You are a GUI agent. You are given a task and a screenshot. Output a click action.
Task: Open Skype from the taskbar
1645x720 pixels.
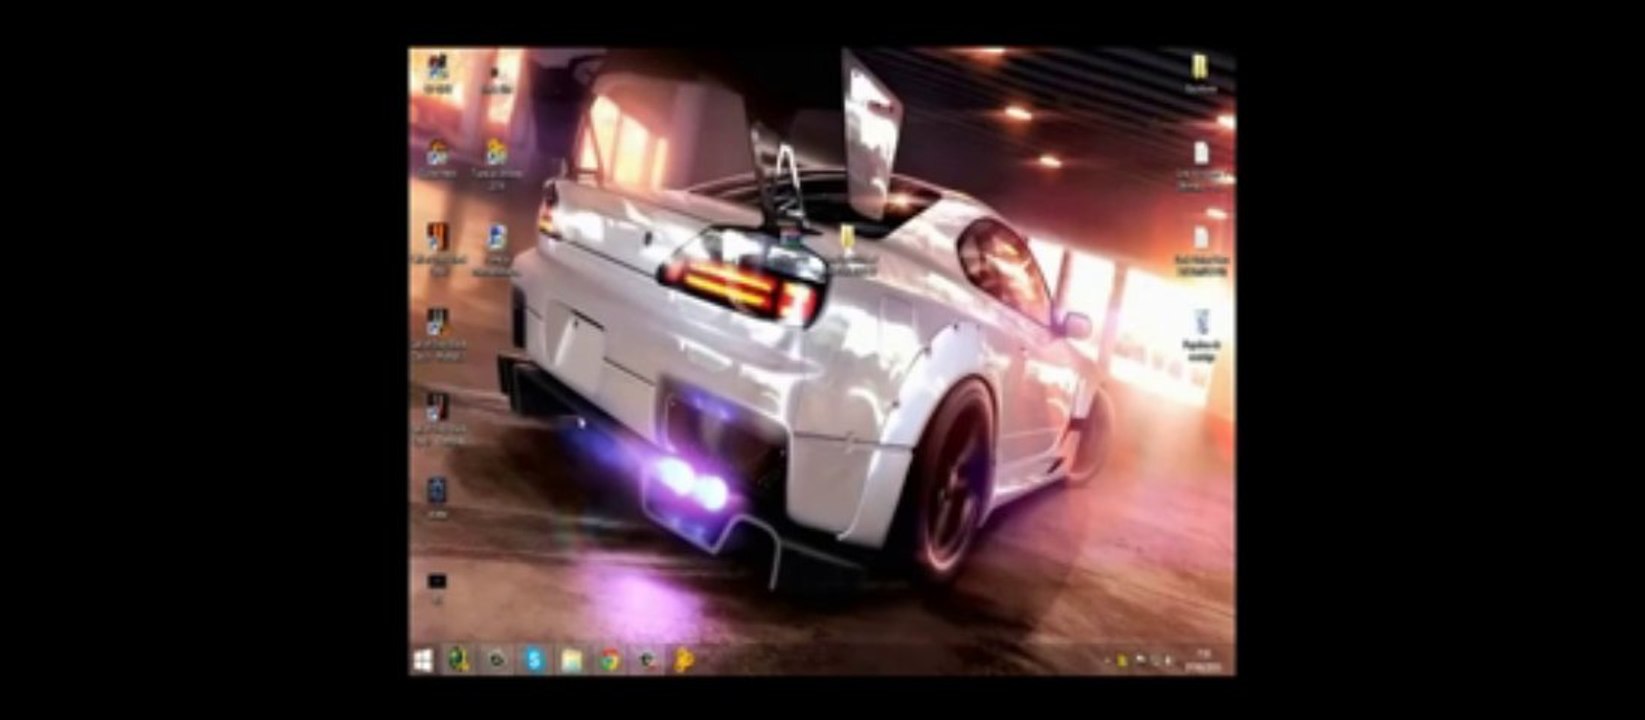click(535, 660)
